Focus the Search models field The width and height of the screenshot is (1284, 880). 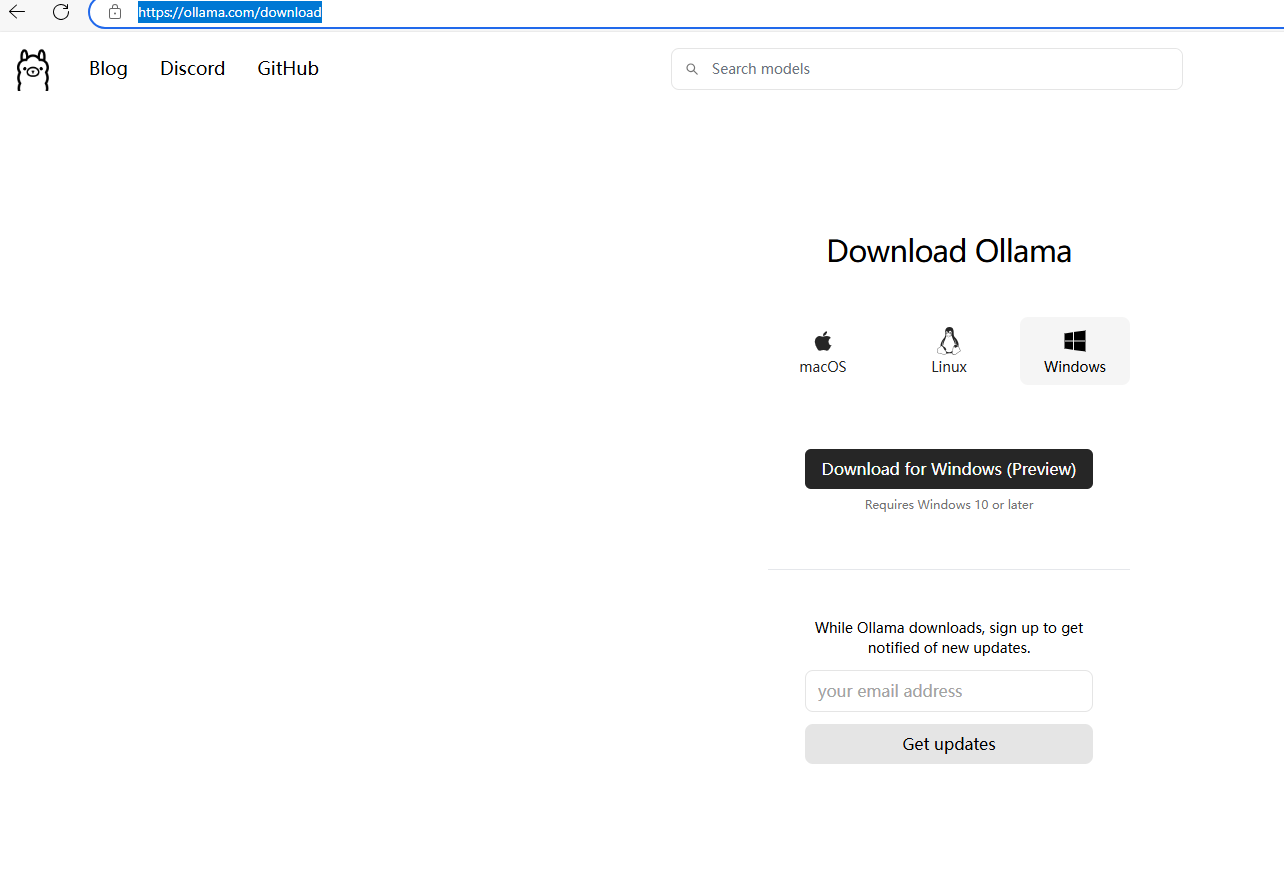pyautogui.click(x=927, y=69)
